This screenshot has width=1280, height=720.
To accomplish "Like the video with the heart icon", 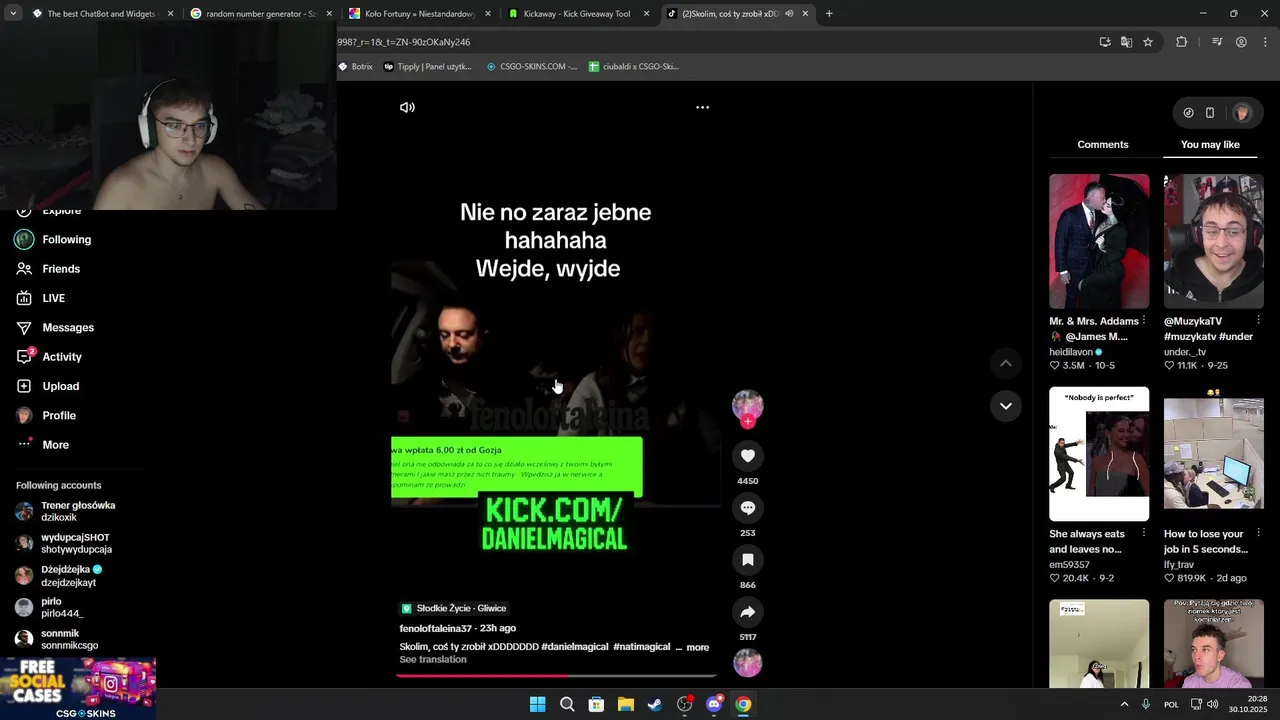I will click(x=747, y=455).
